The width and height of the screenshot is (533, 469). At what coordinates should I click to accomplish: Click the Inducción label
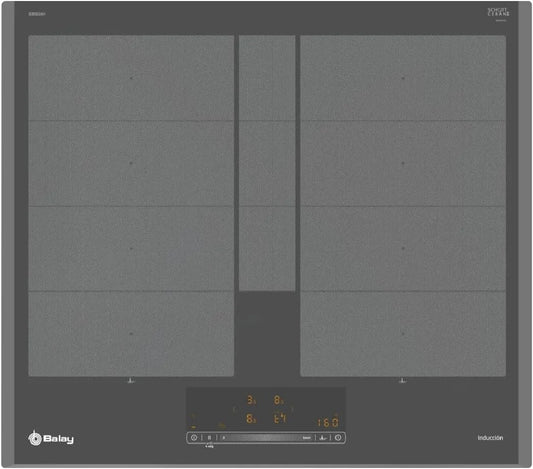pyautogui.click(x=490, y=438)
